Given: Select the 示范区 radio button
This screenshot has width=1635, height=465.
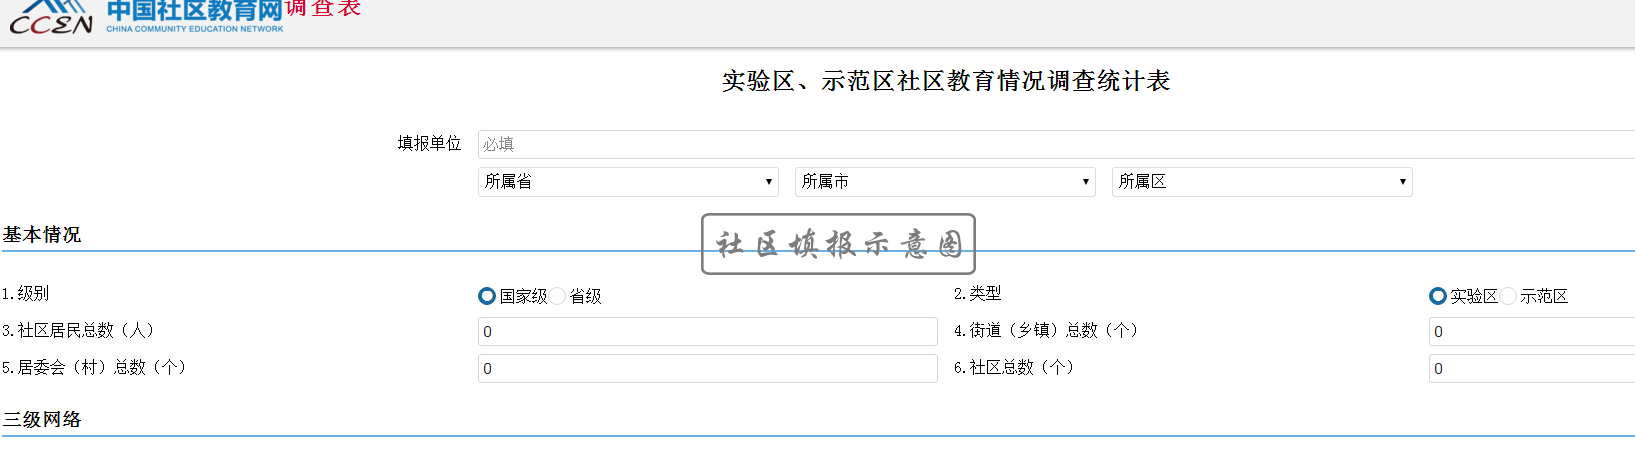Looking at the screenshot, I should (x=1508, y=296).
